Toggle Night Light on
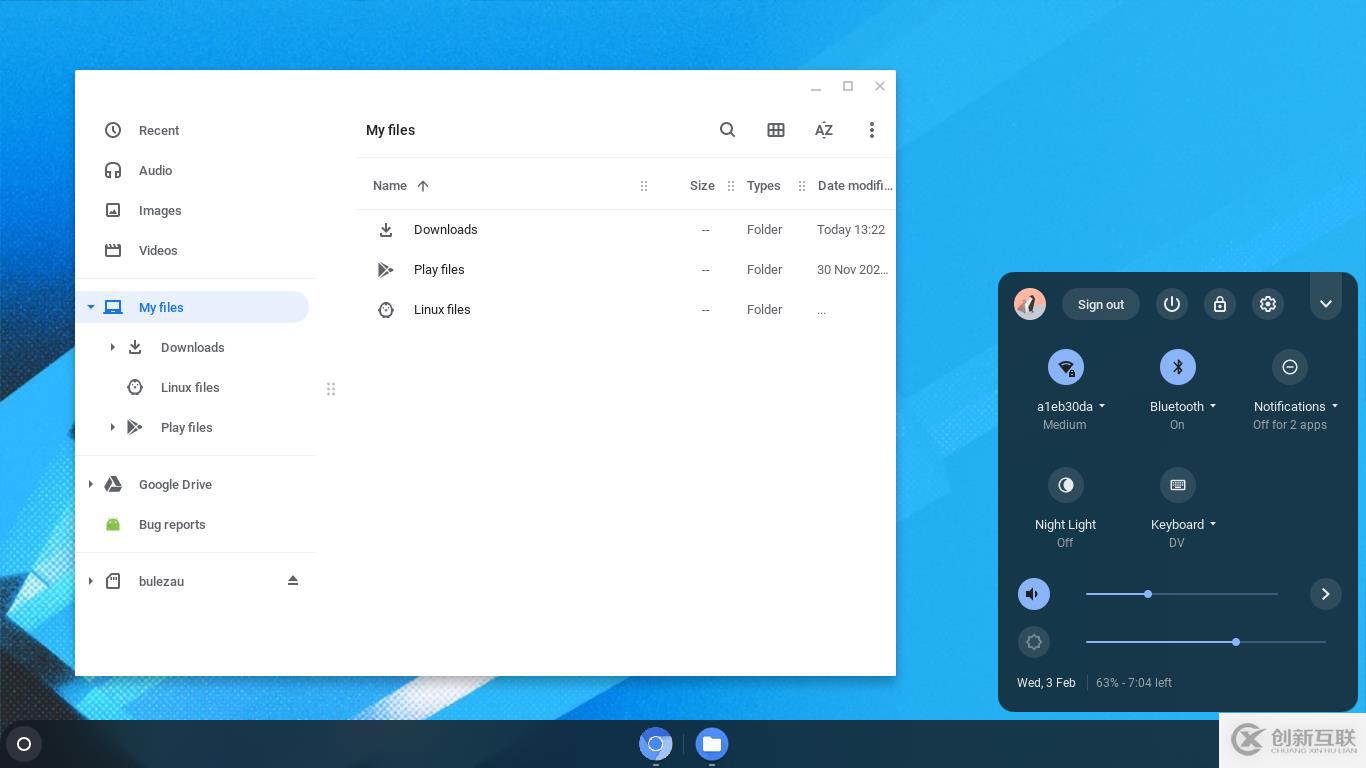This screenshot has height=768, width=1366. pos(1066,485)
